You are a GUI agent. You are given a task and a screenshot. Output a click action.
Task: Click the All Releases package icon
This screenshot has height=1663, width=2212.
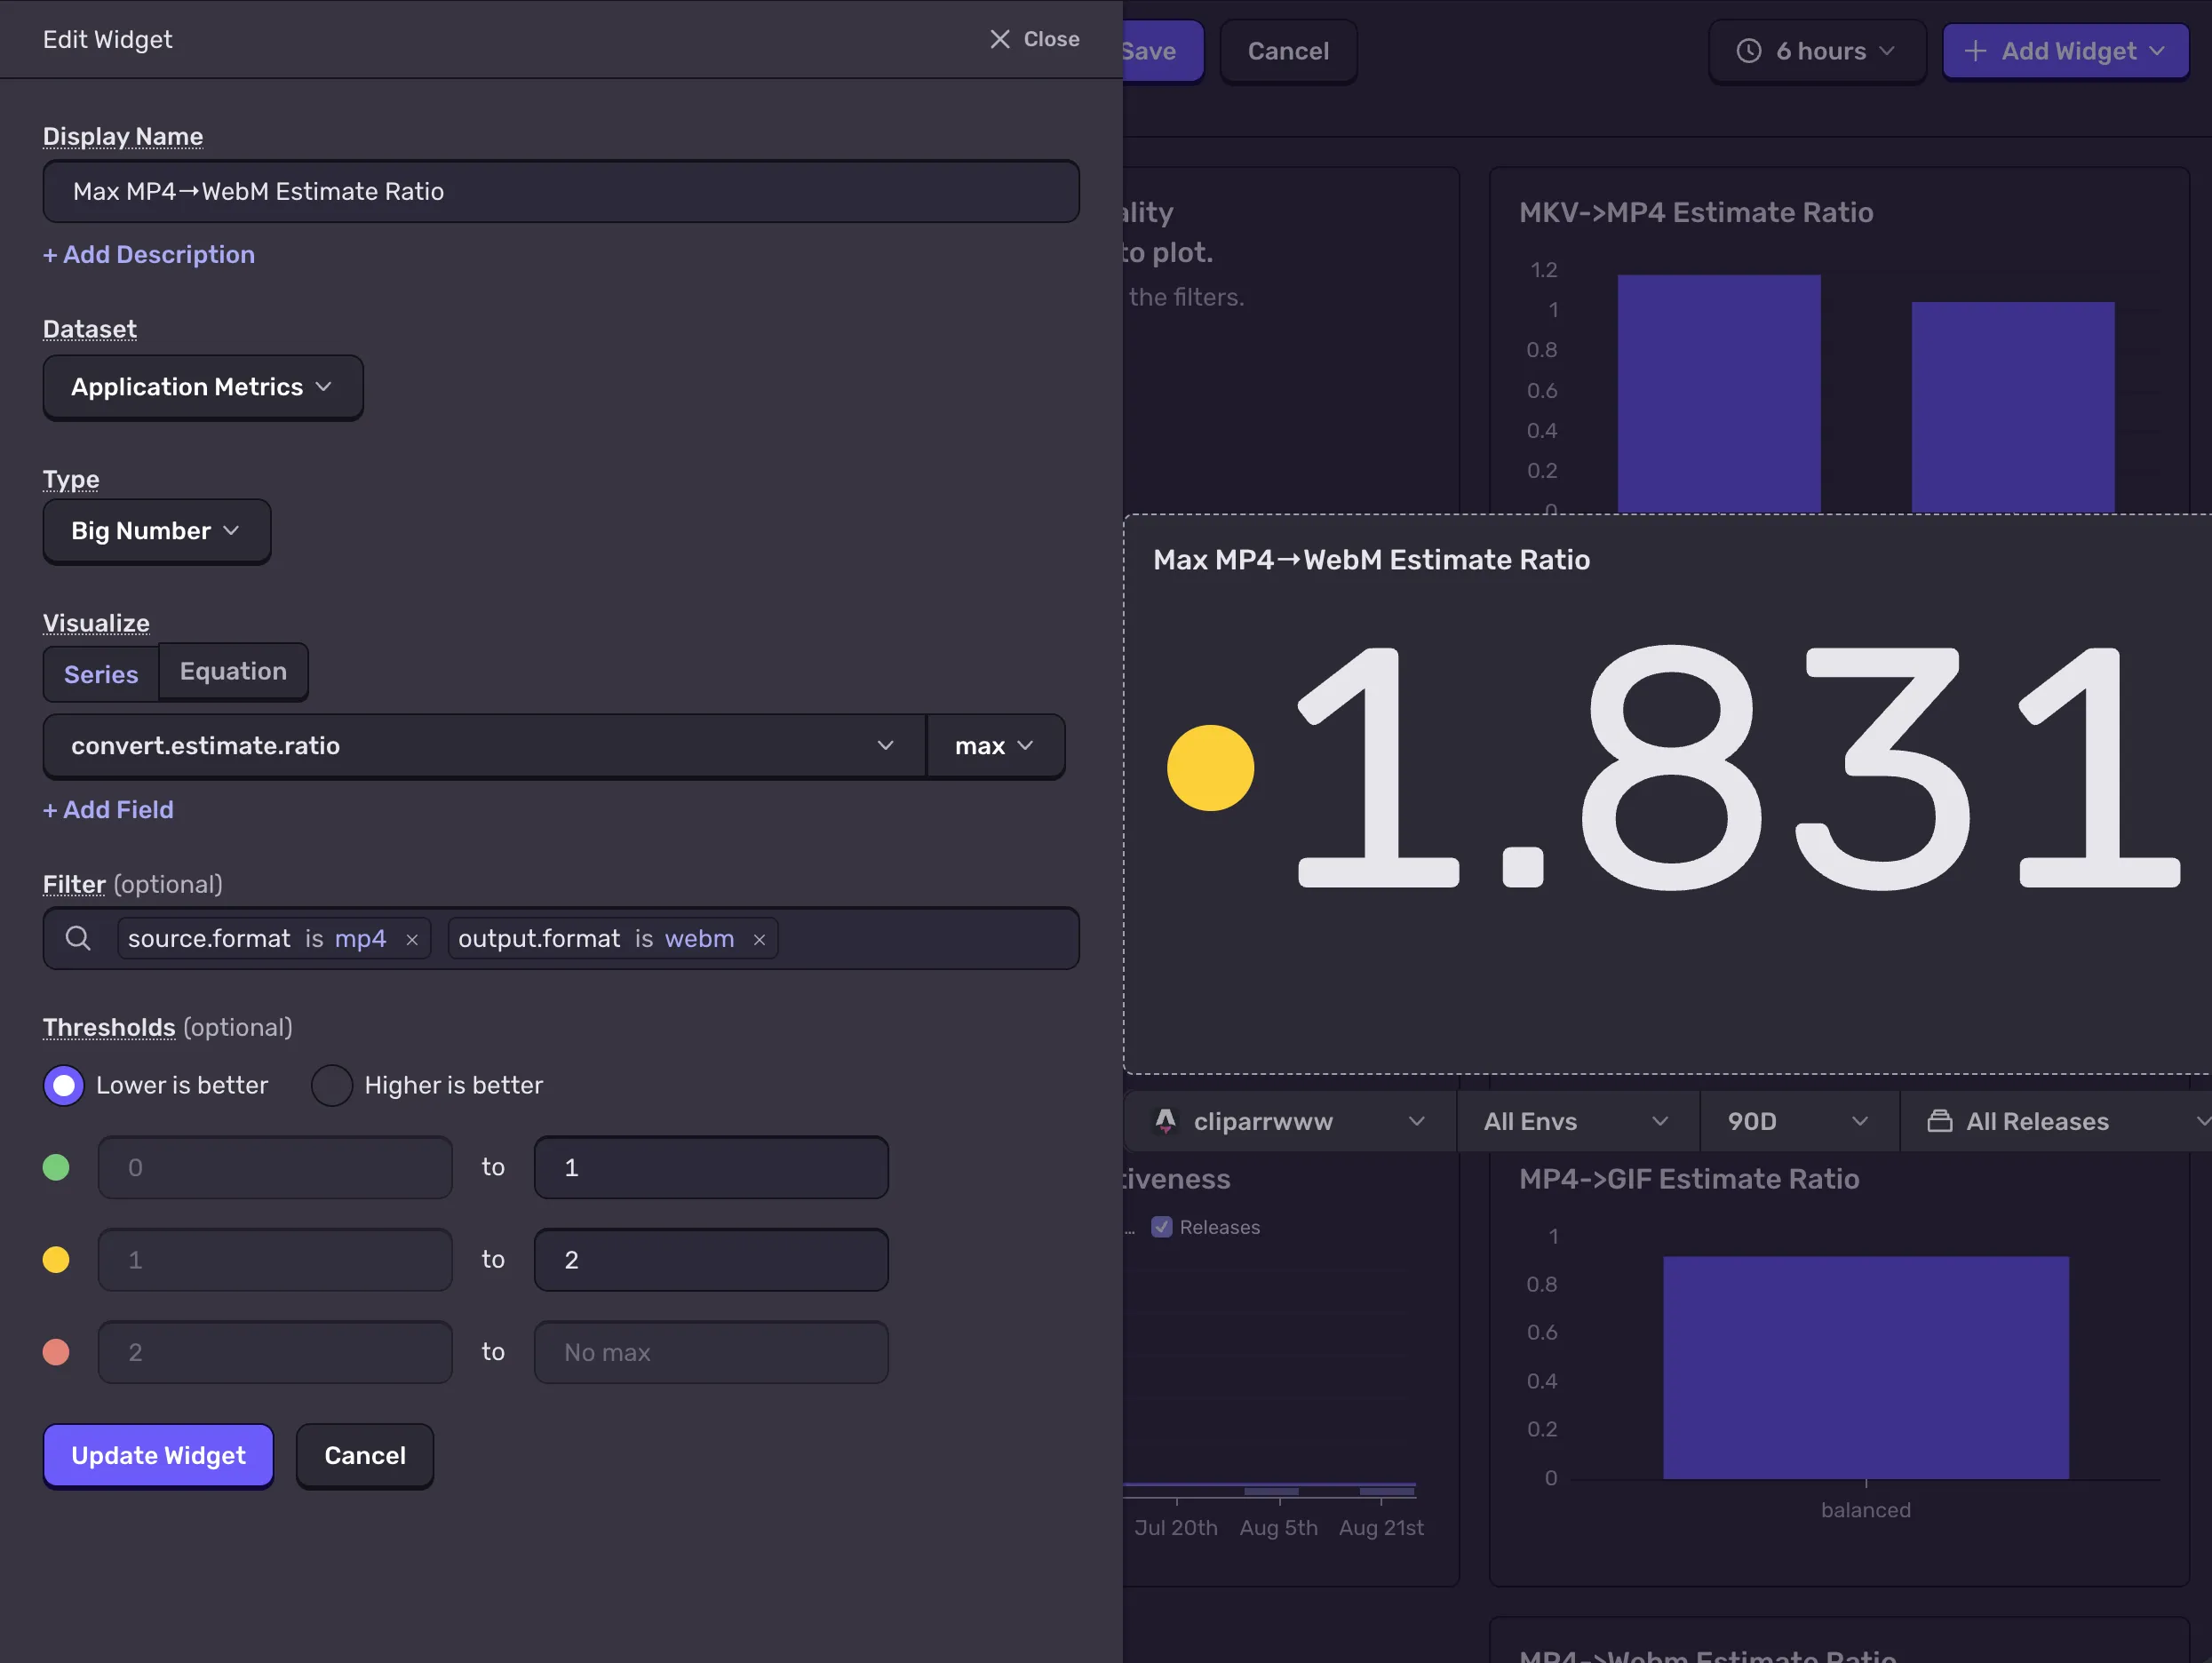coord(1939,1121)
